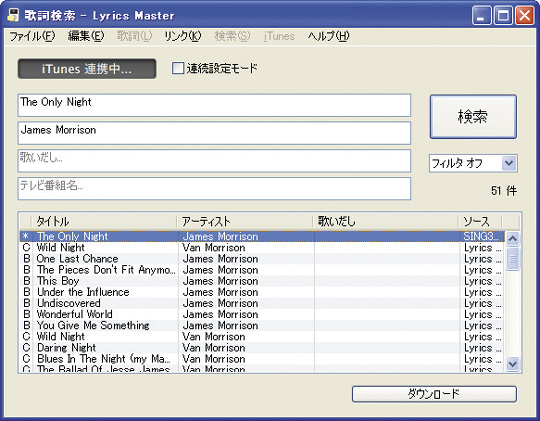Viewport: 540px width, 421px height.
Task: Select the row One Last Chance
Action: [262, 259]
